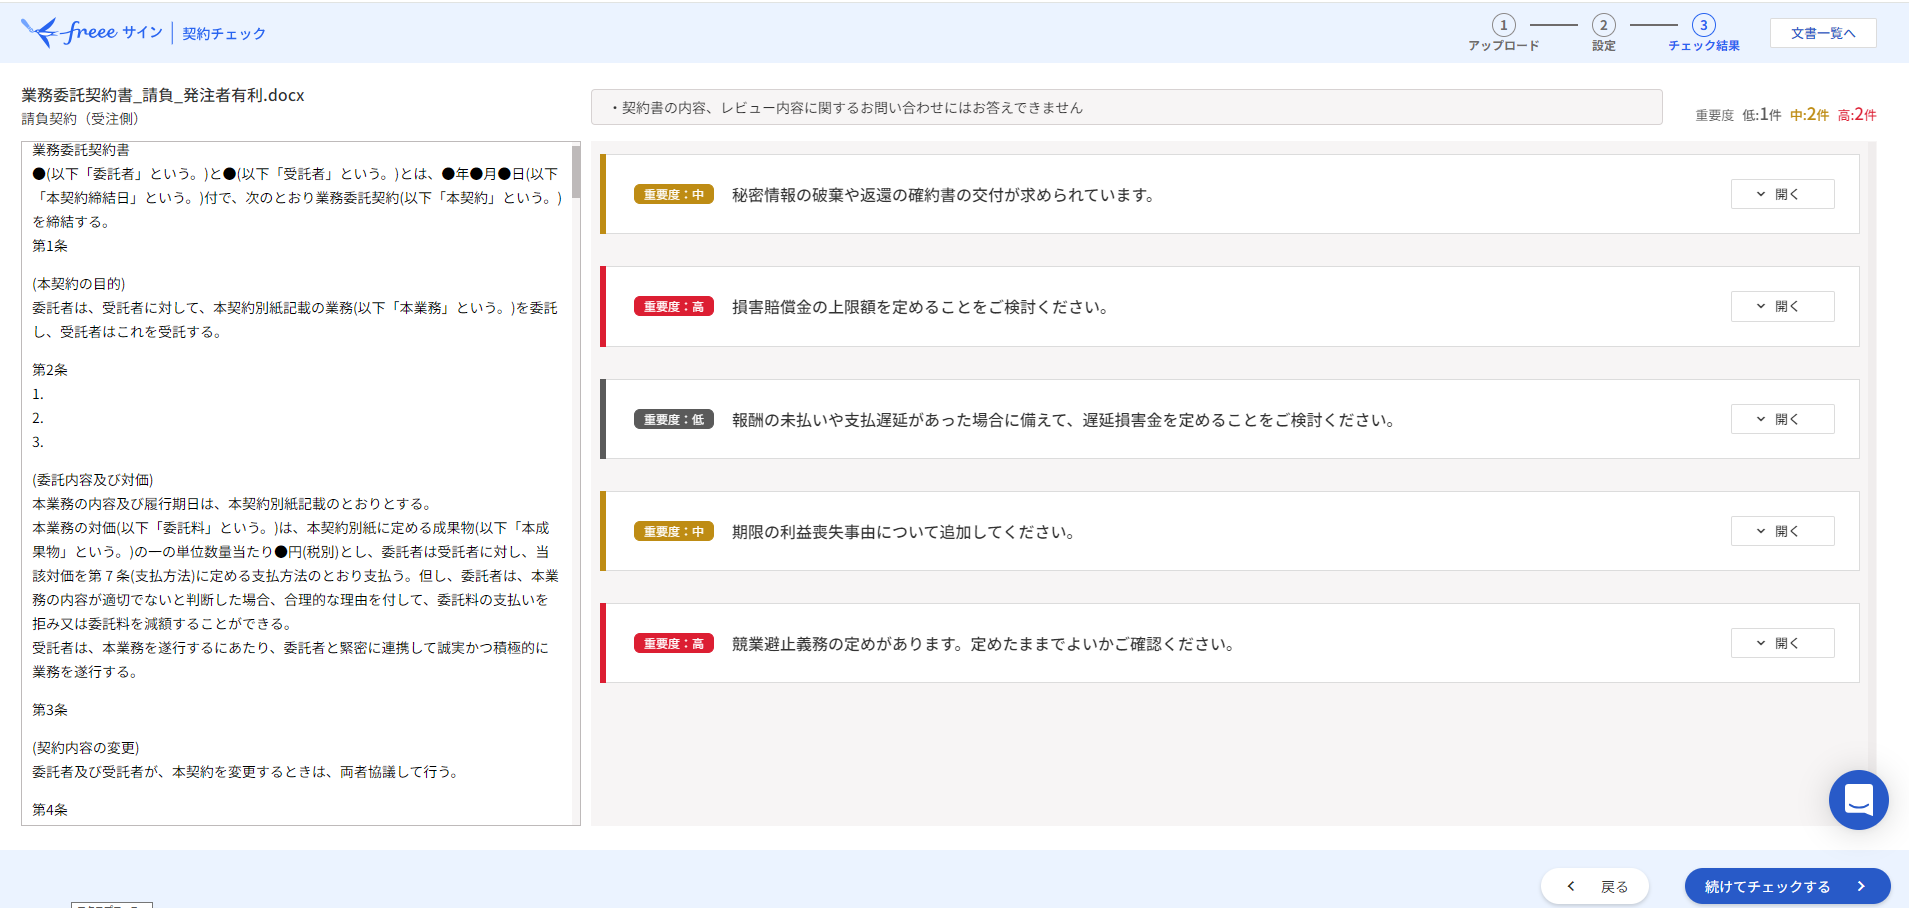Click step 2 設定 circle indicator

1602,26
